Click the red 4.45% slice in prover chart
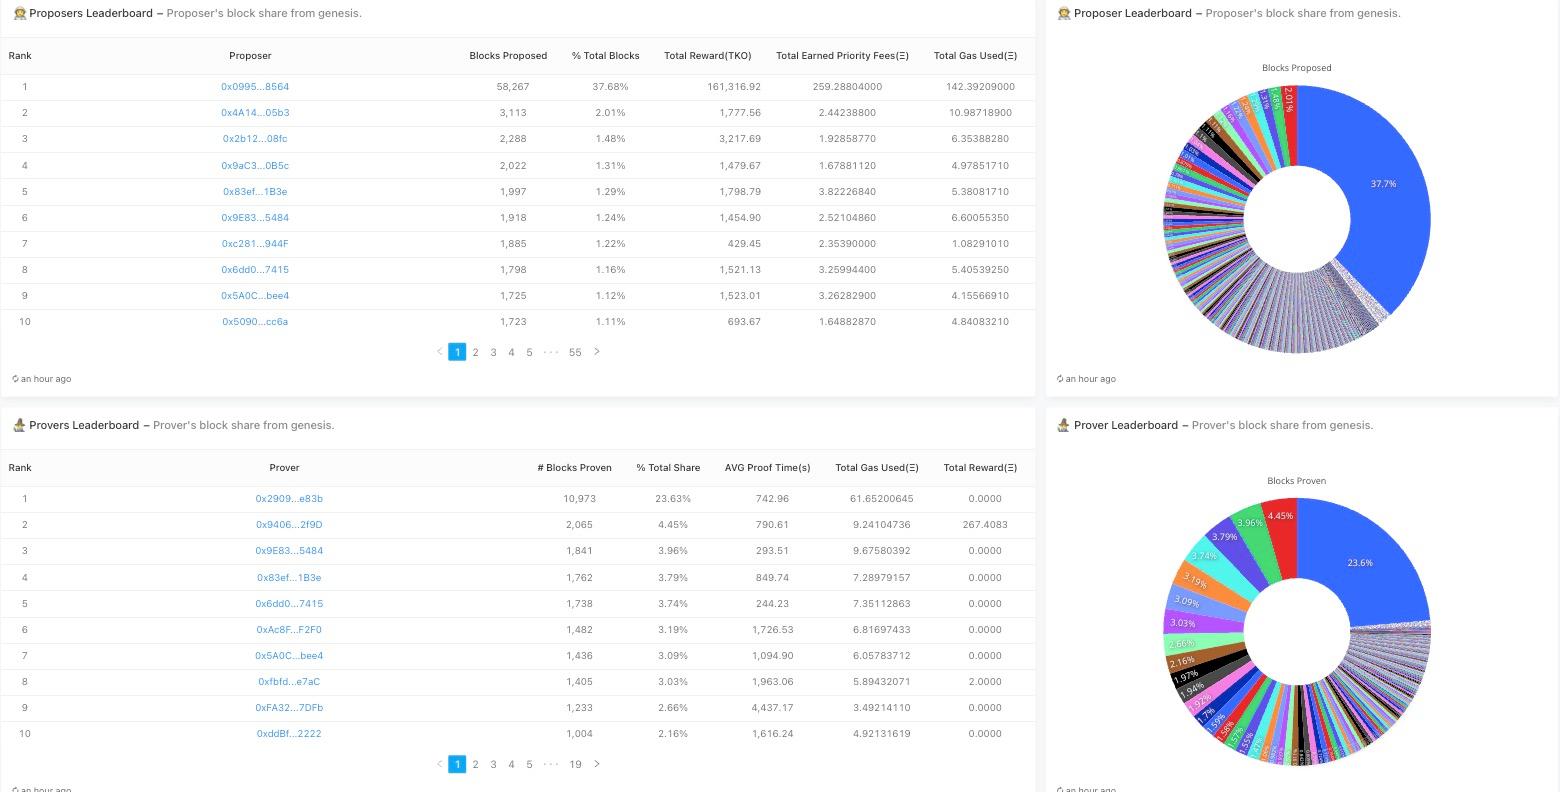The image size is (1560, 792). (x=1282, y=535)
